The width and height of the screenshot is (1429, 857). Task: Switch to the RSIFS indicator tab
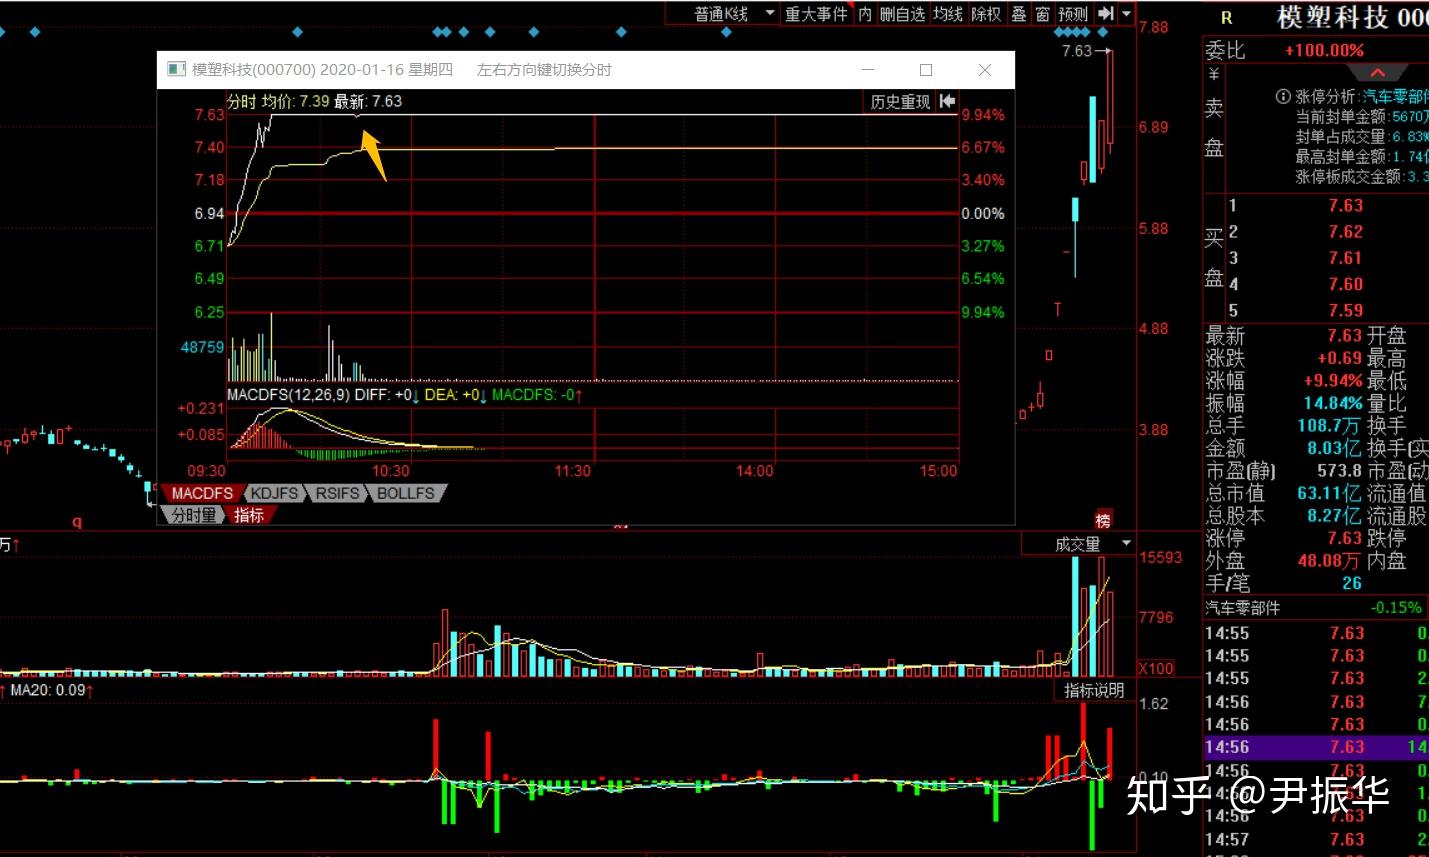338,493
